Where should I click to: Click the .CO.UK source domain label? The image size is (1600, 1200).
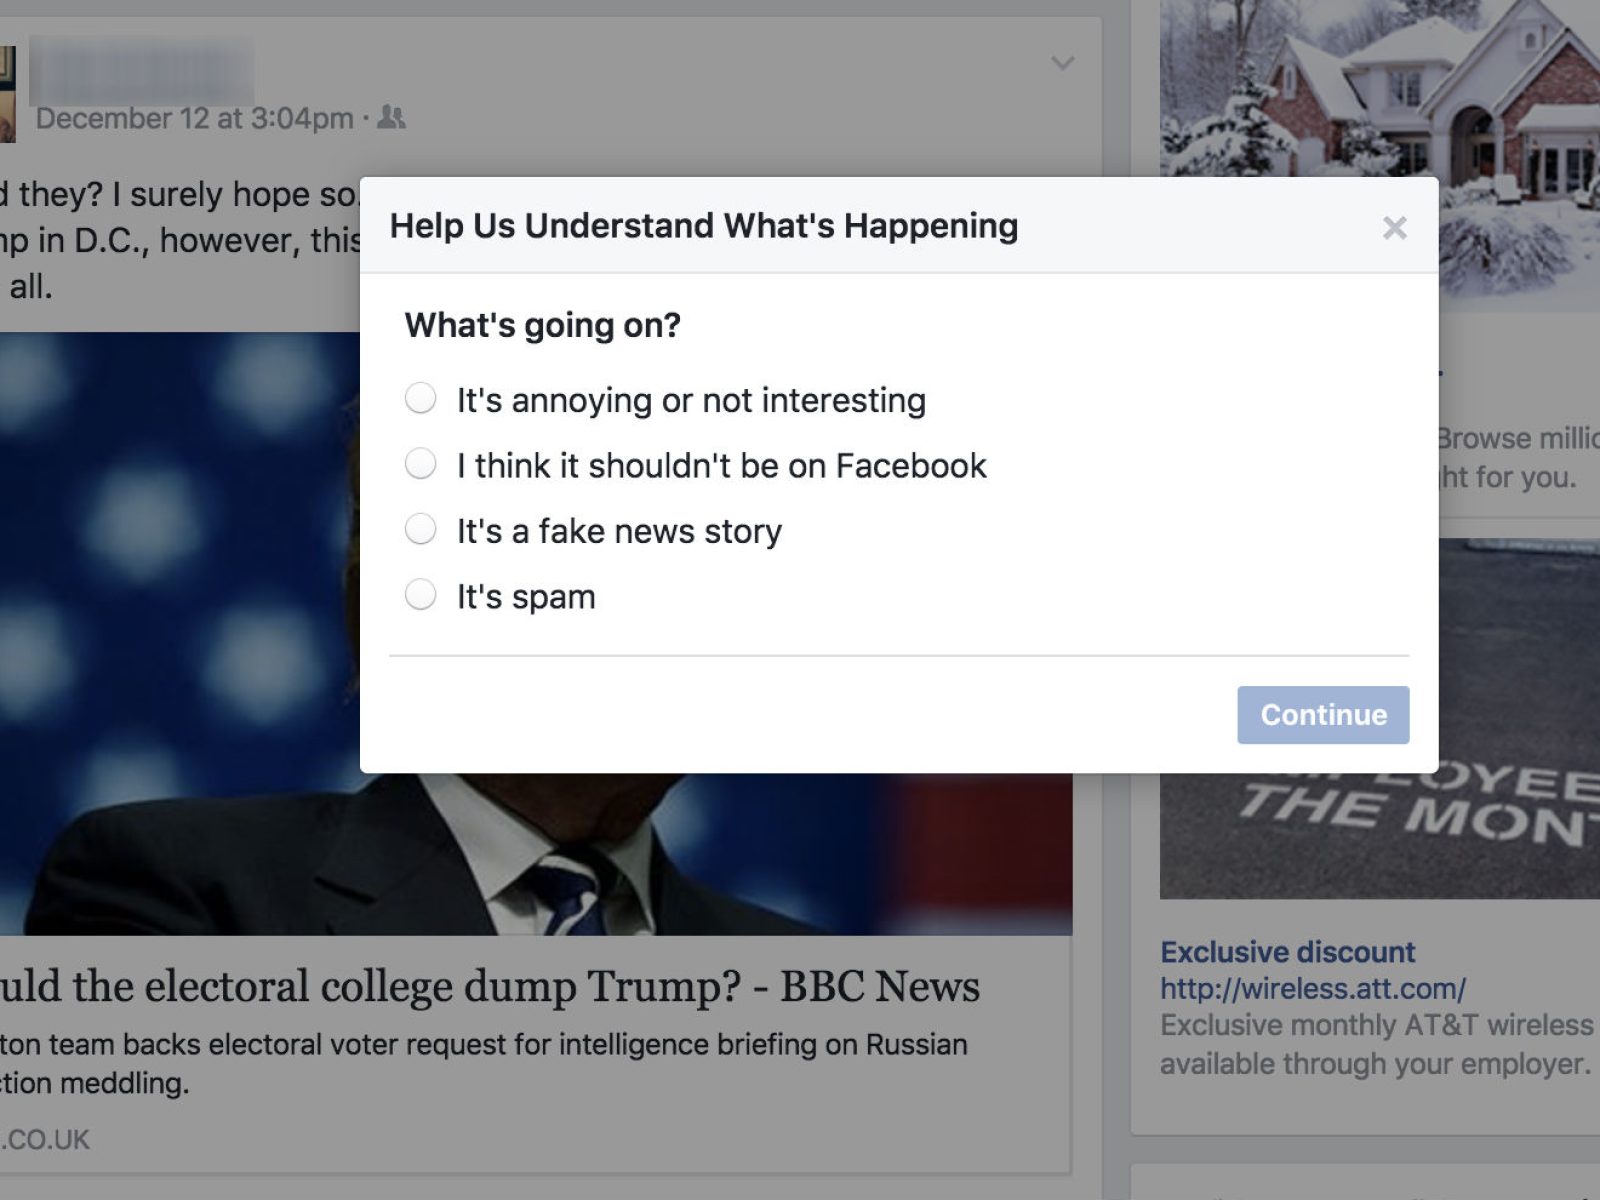pyautogui.click(x=45, y=1140)
